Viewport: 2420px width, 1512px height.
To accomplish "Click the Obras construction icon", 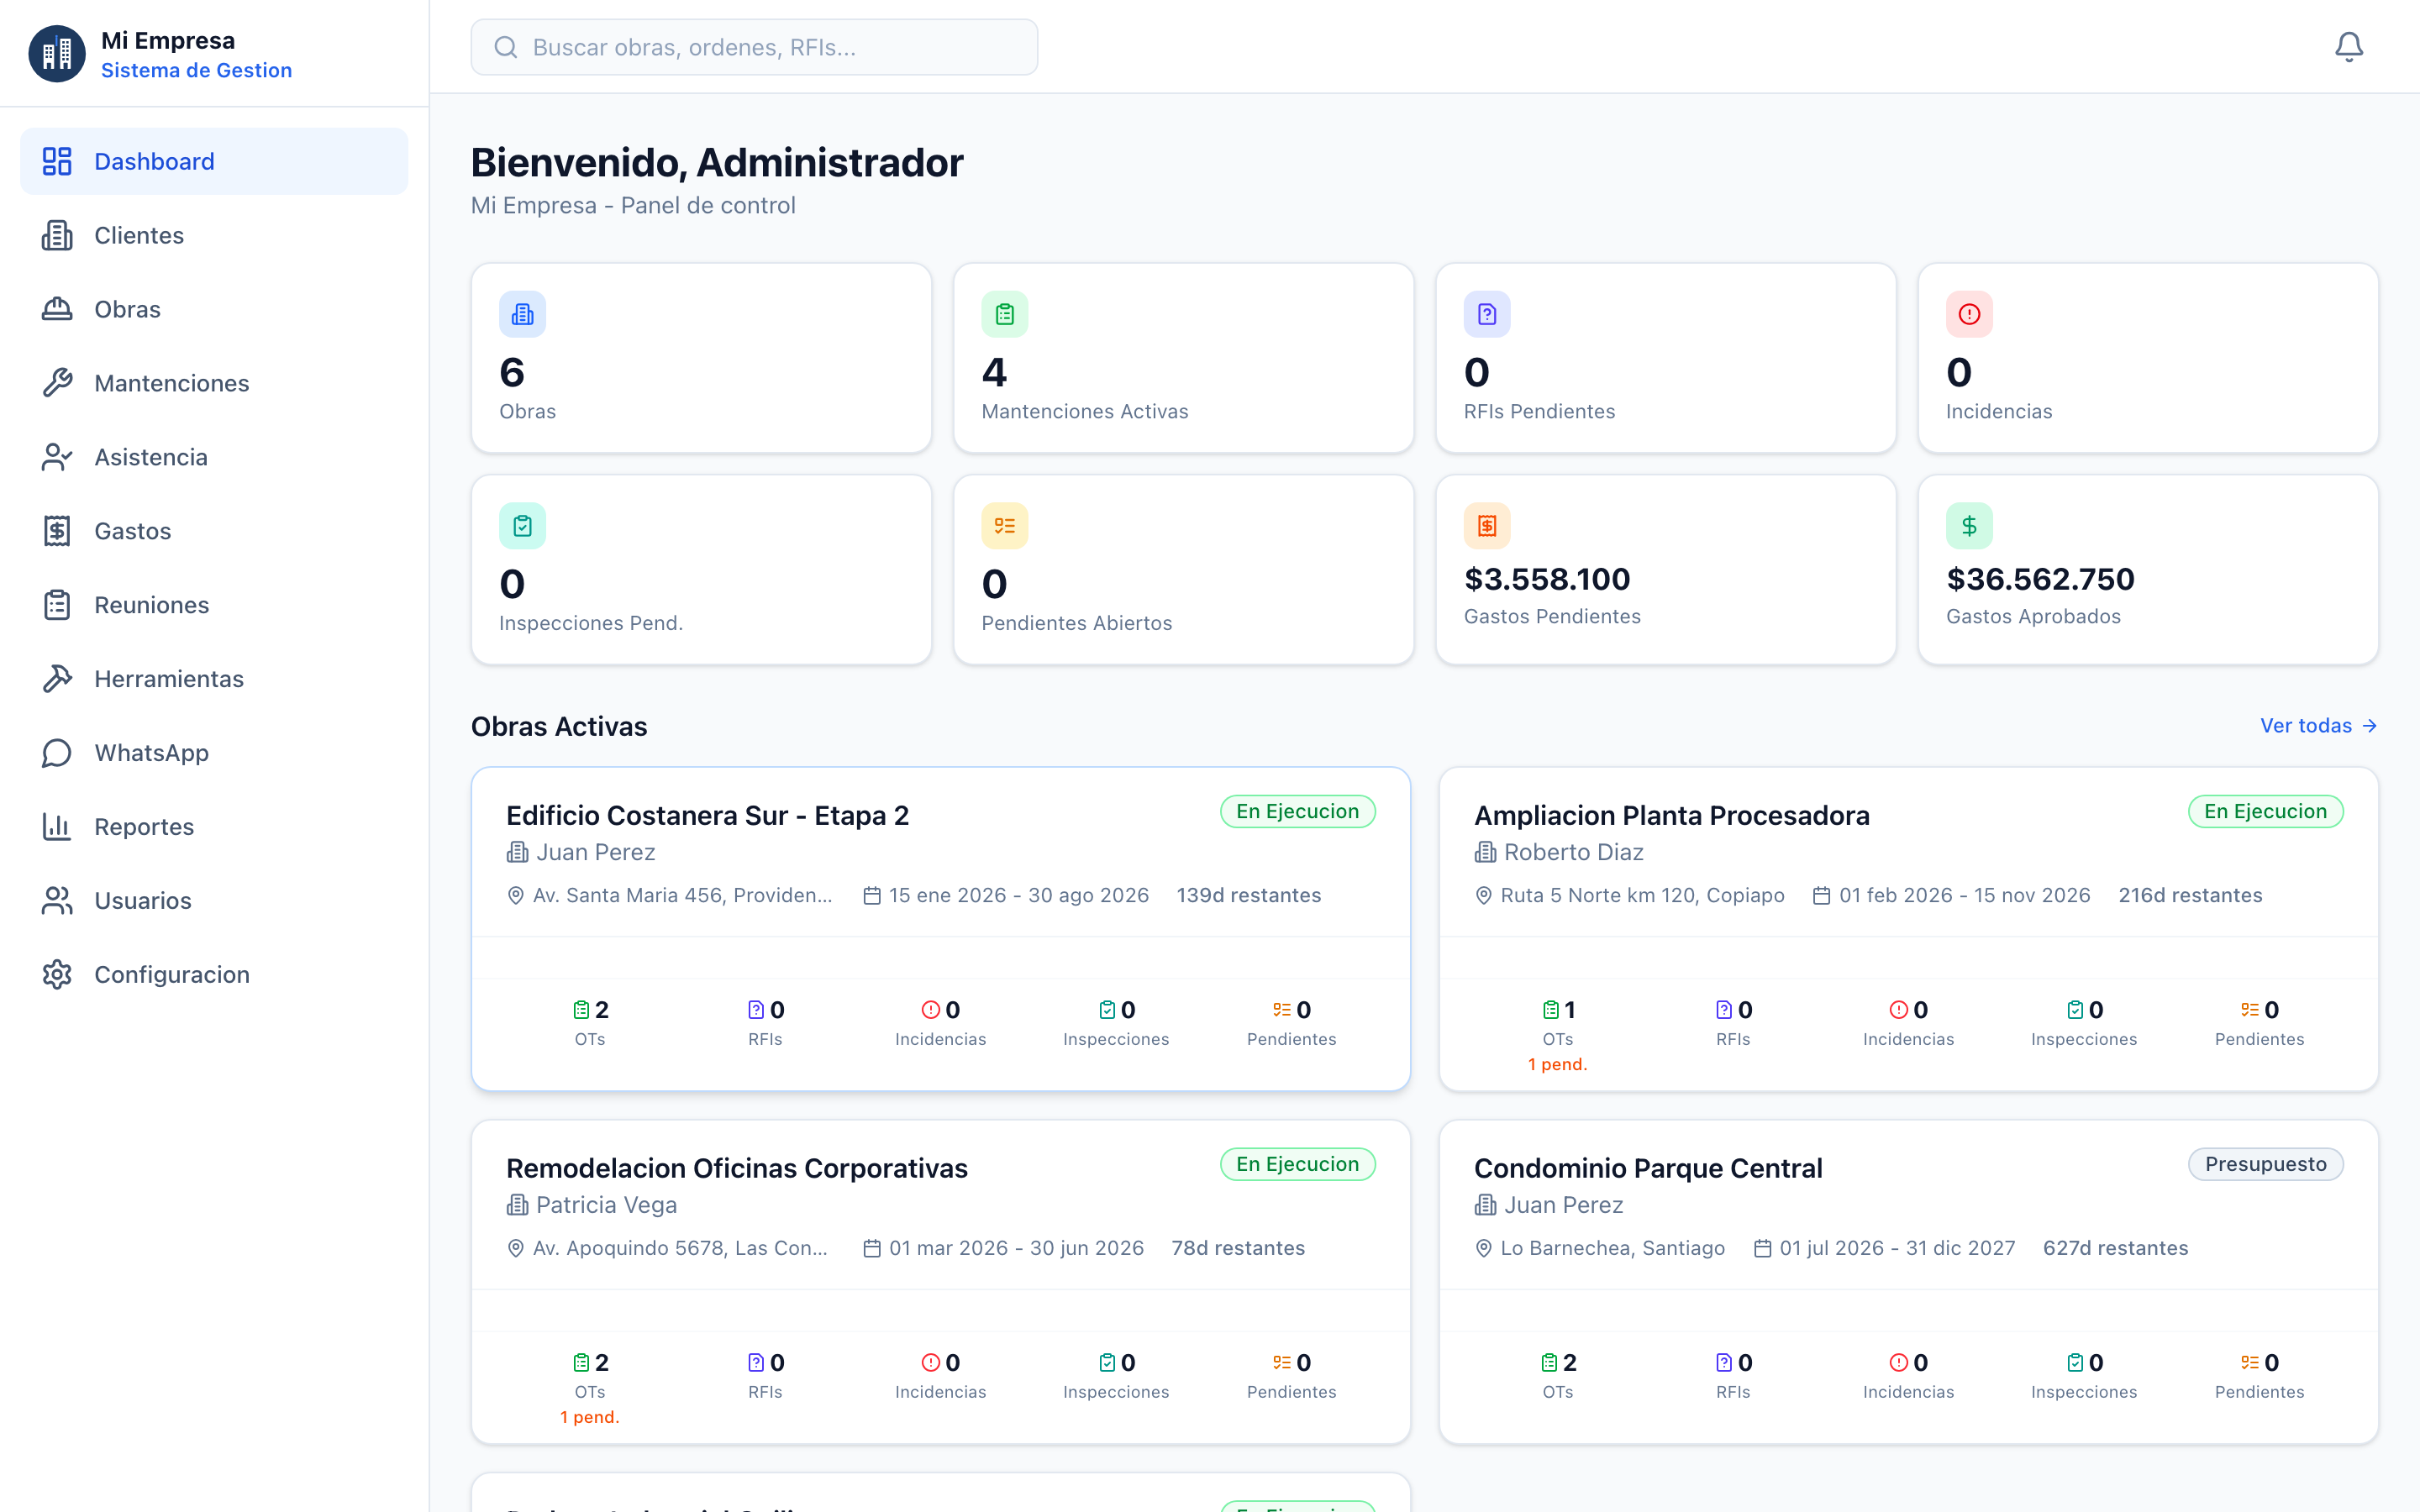I will click(57, 309).
